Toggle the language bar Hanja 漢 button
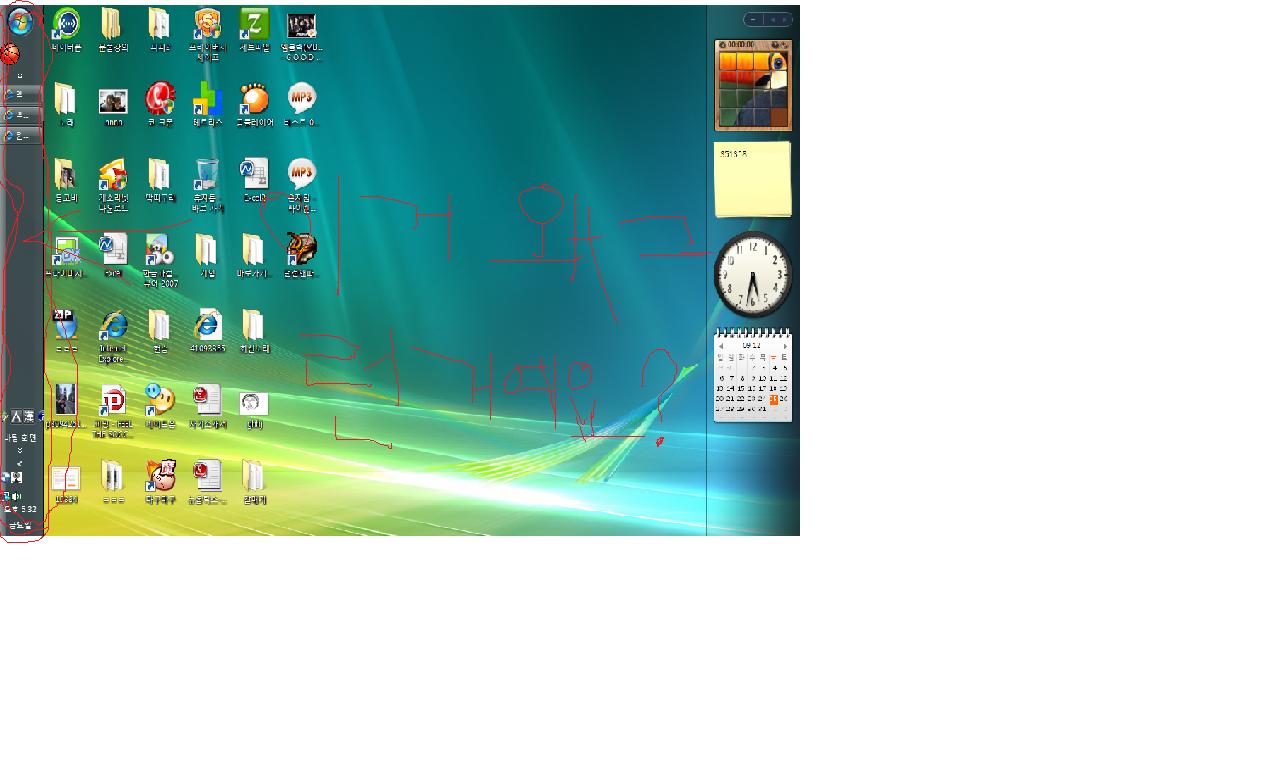 [x=29, y=416]
